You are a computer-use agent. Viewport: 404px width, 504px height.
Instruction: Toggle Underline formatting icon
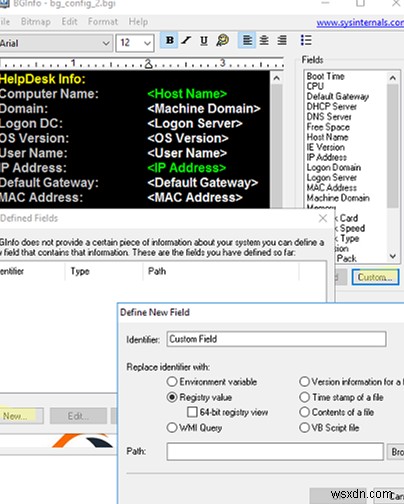pyautogui.click(x=204, y=41)
